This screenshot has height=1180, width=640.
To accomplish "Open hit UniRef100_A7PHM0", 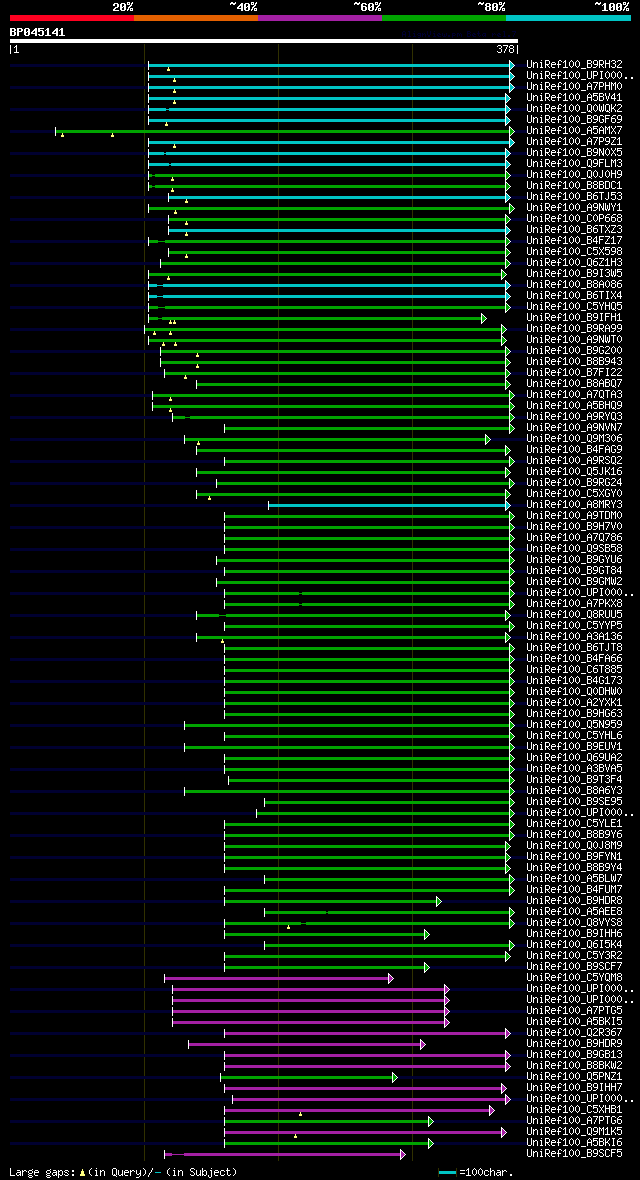I will [x=574, y=87].
